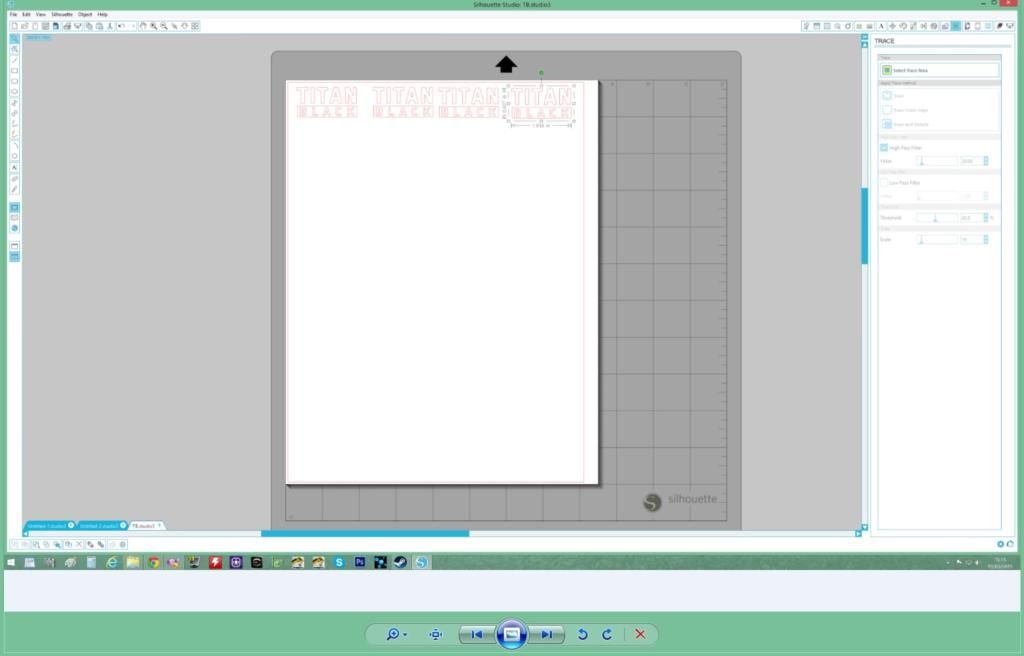Pick the Rectangle drawing tool
Viewport: 1024px width, 656px height.
coord(14,71)
